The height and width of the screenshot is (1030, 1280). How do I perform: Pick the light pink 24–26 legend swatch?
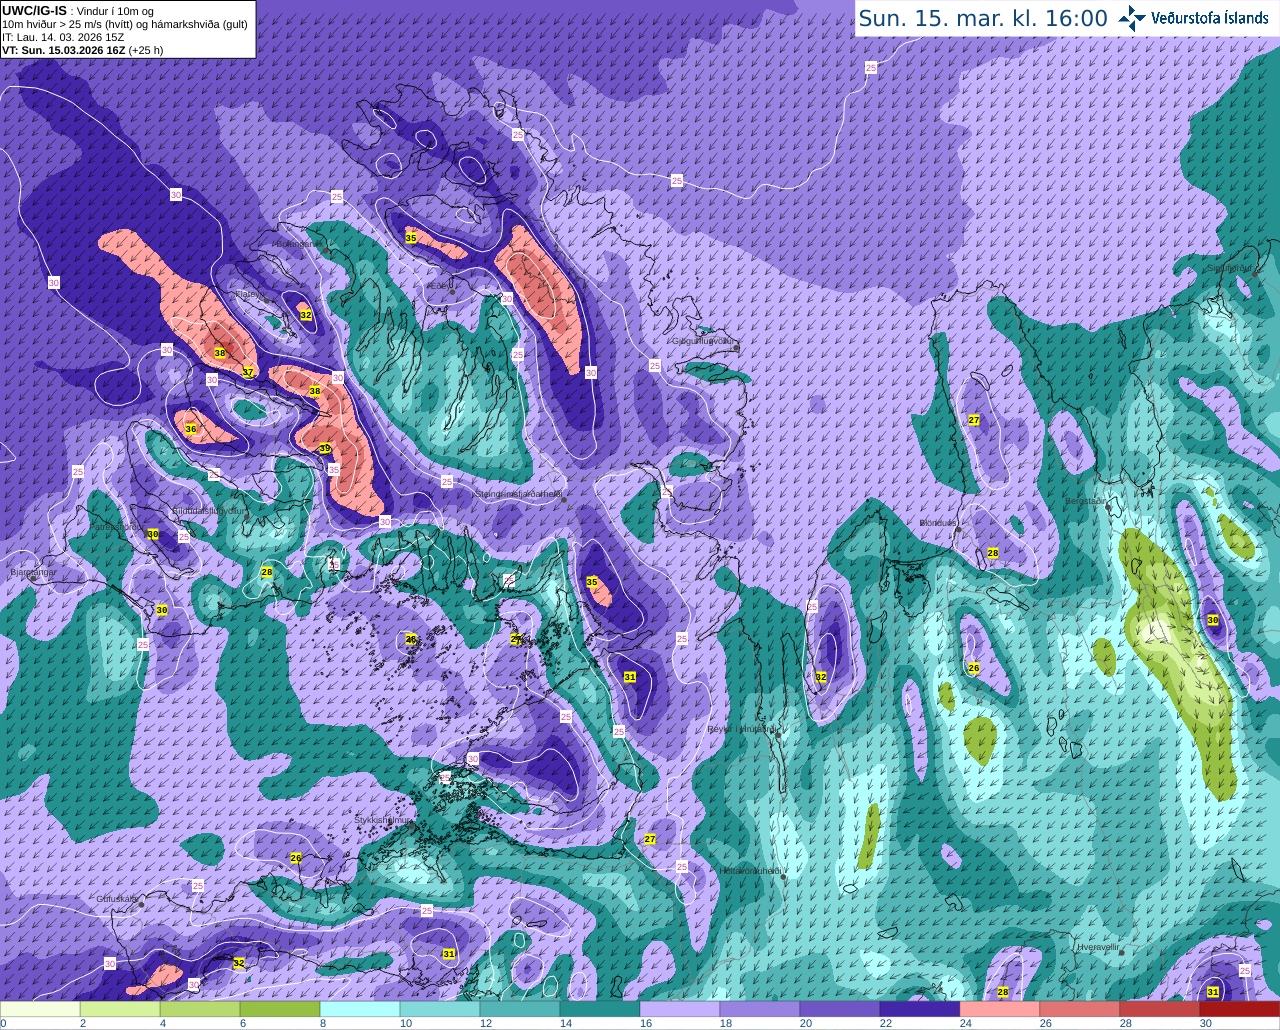[x=1000, y=1009]
